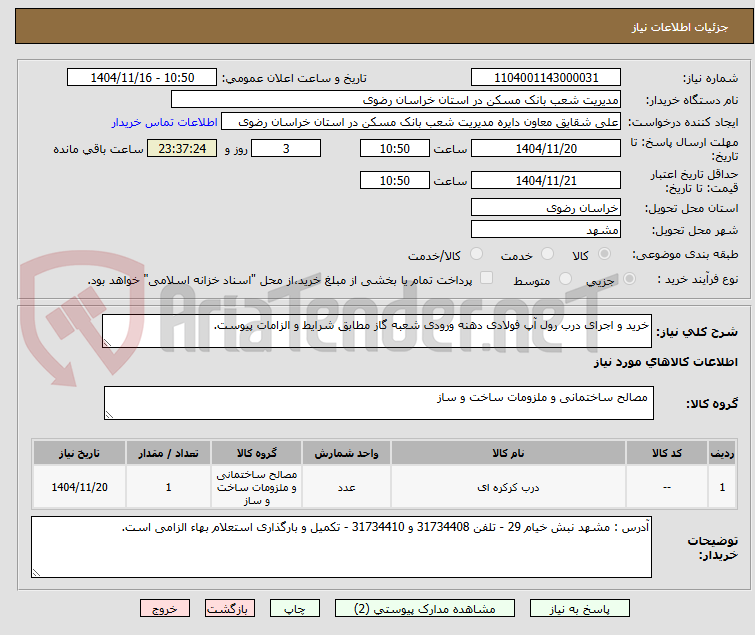The width and height of the screenshot is (755, 635).
Task: Select the متوسط purchase type radio
Action: tap(565, 279)
